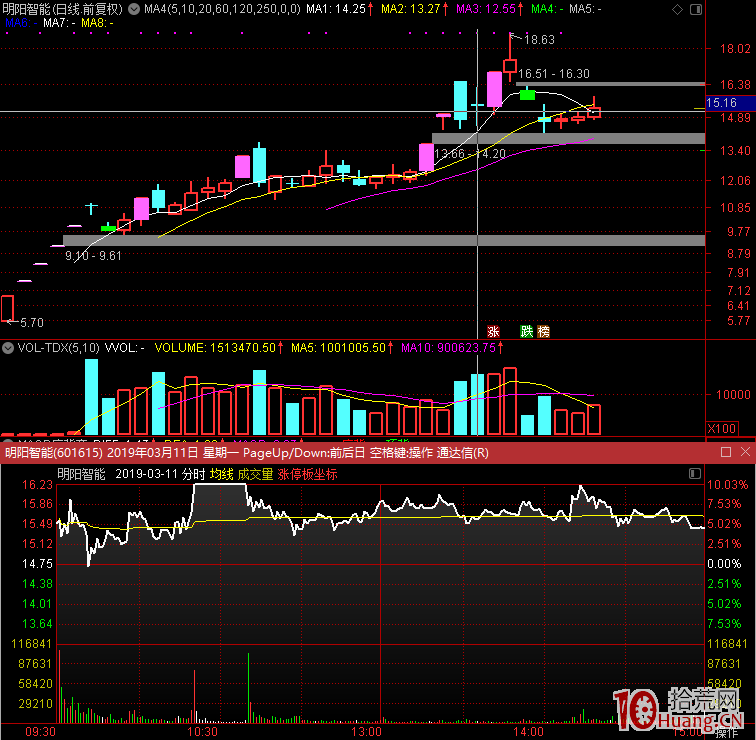Image resolution: width=756 pixels, height=740 pixels.
Task: Click the MA4(5,10,20,60,120,250,0,0) indicator label
Action: [x=222, y=9]
